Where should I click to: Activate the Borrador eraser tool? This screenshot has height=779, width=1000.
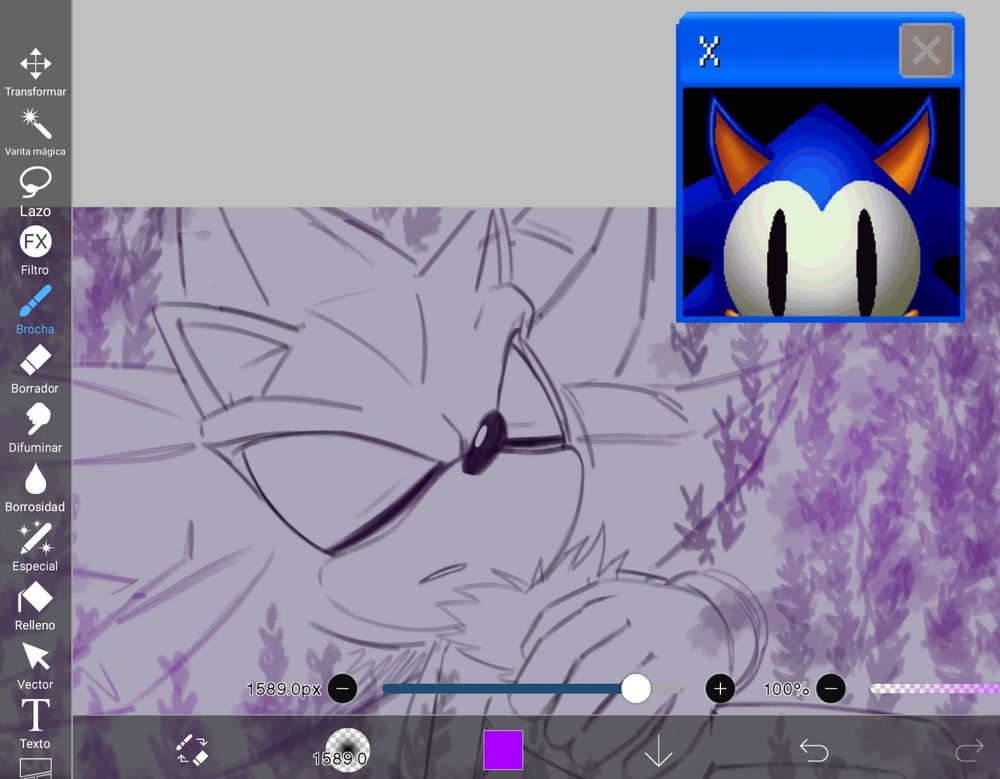click(36, 369)
